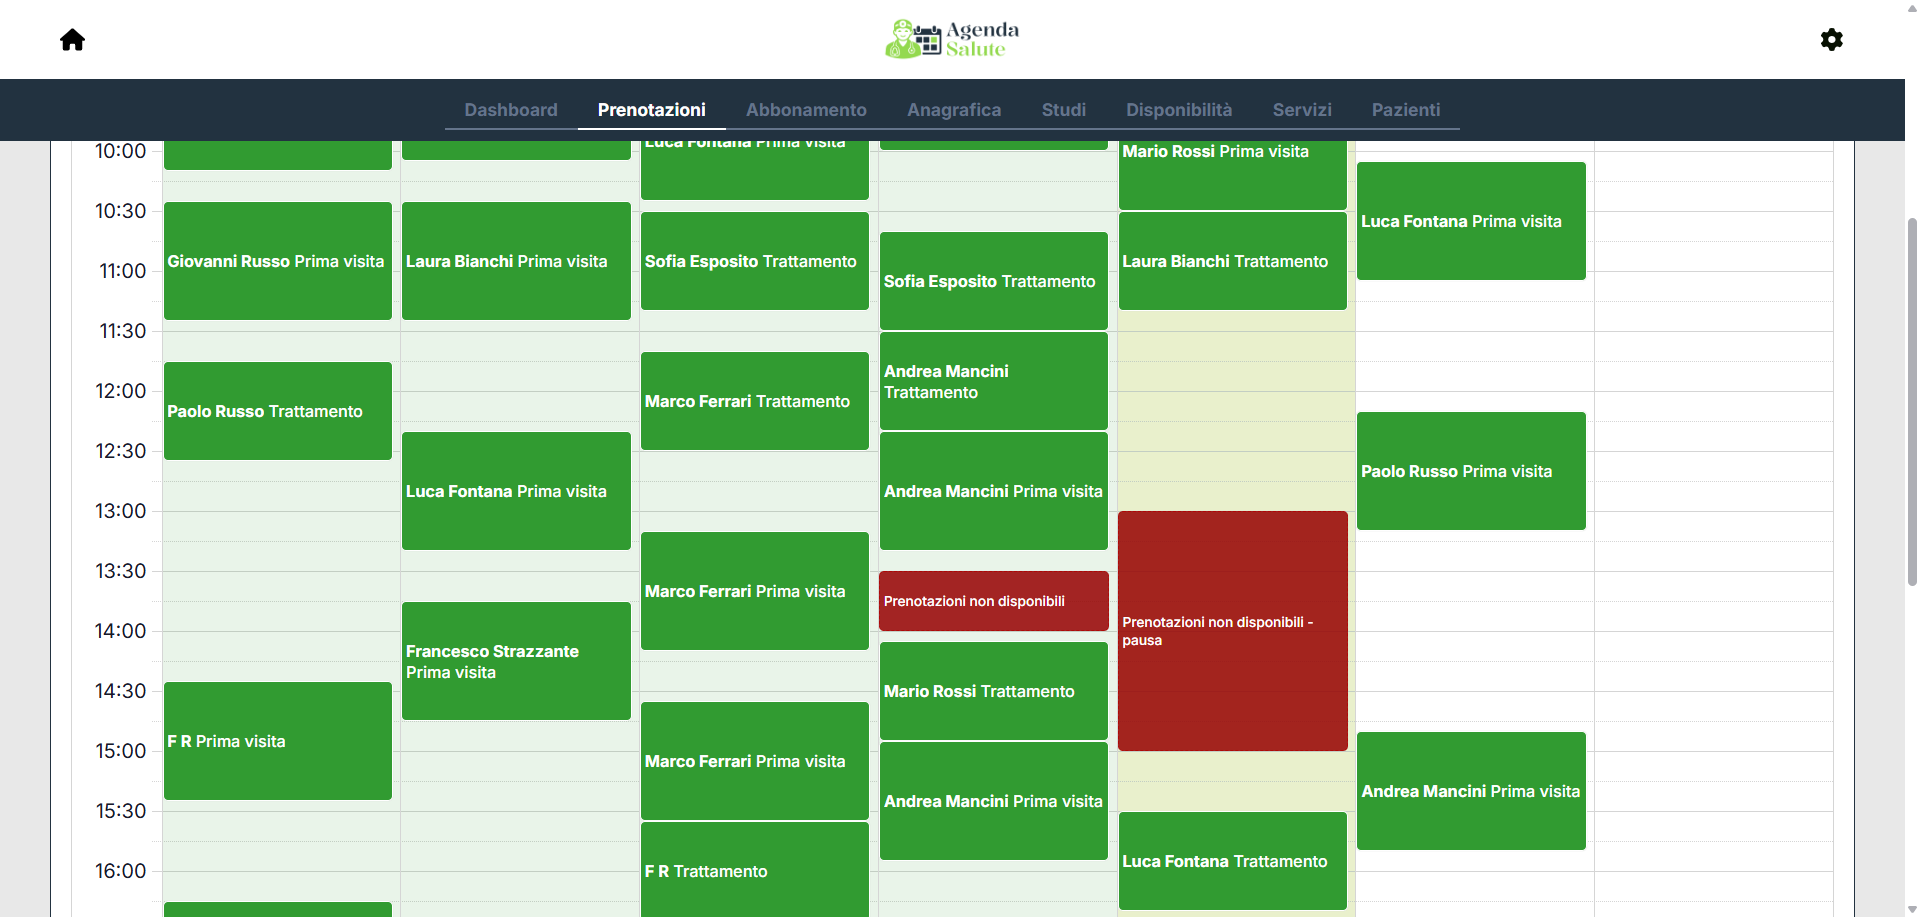Open Luca Fontana Trattamento appointment
1920x917 pixels.
(x=1233, y=861)
